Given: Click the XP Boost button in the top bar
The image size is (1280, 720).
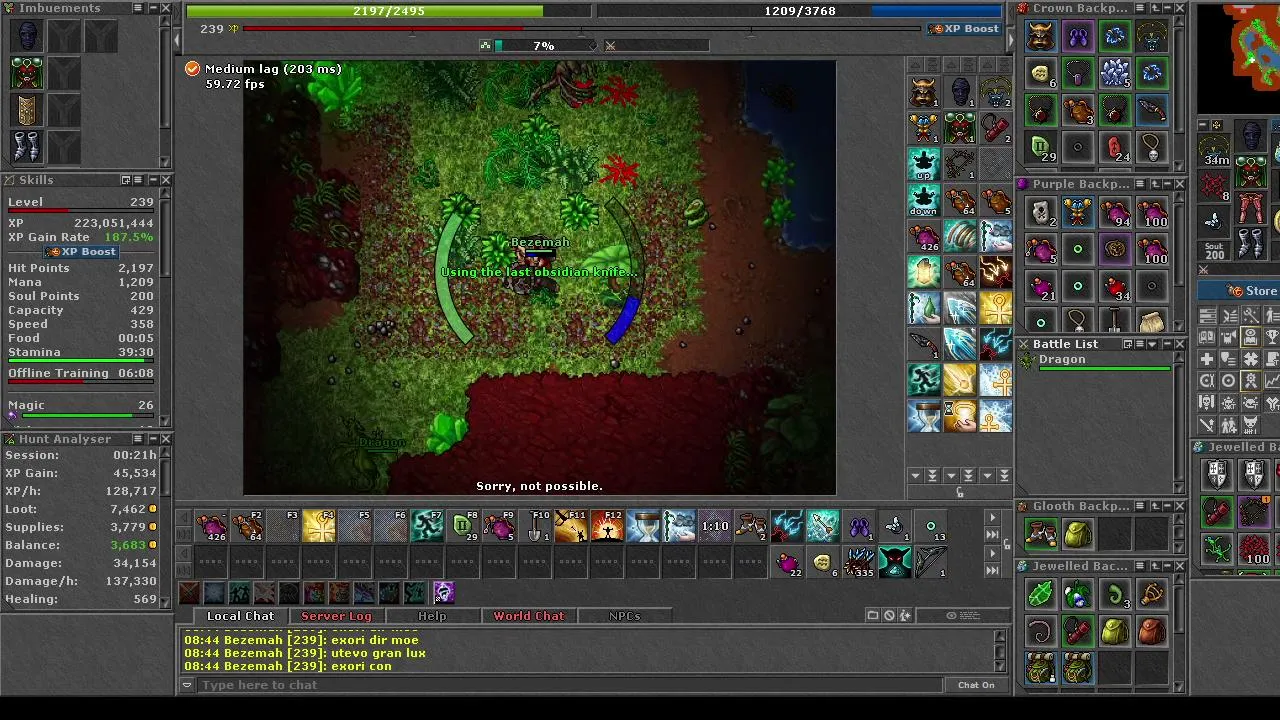Looking at the screenshot, I should coord(964,29).
